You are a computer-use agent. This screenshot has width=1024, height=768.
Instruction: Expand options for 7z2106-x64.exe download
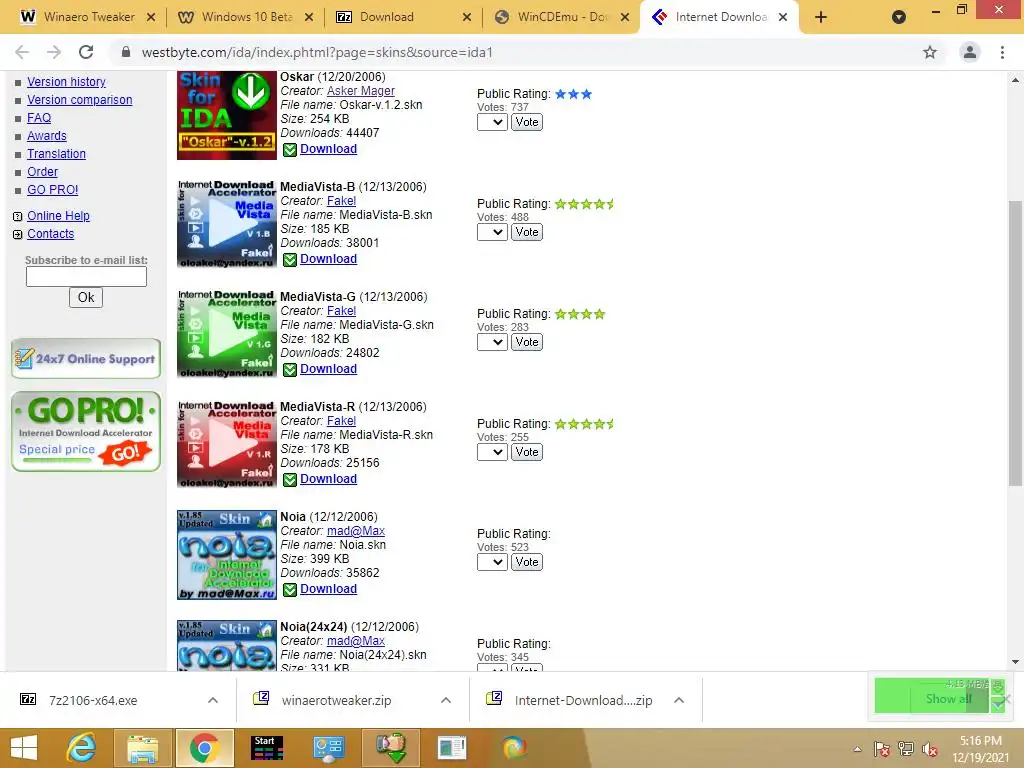click(213, 700)
